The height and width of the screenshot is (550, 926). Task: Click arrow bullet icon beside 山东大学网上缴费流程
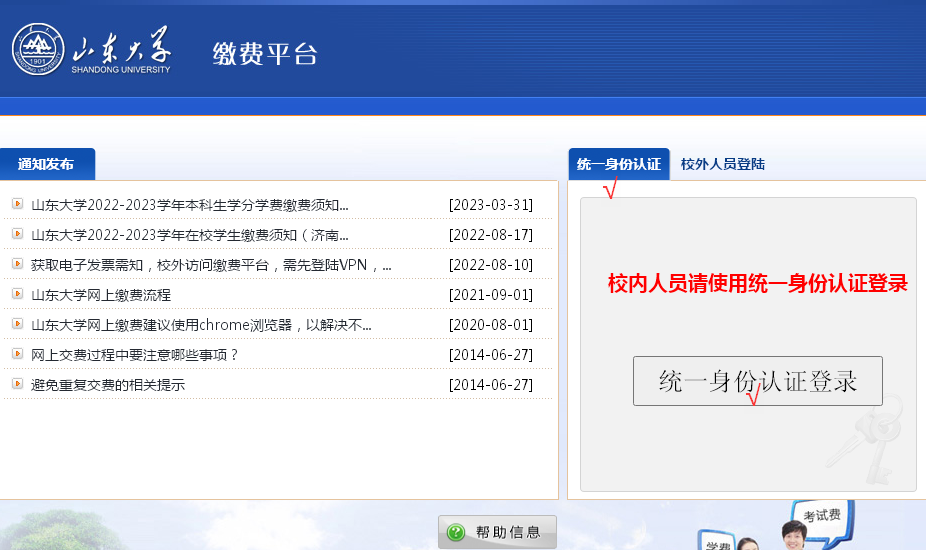(18, 294)
